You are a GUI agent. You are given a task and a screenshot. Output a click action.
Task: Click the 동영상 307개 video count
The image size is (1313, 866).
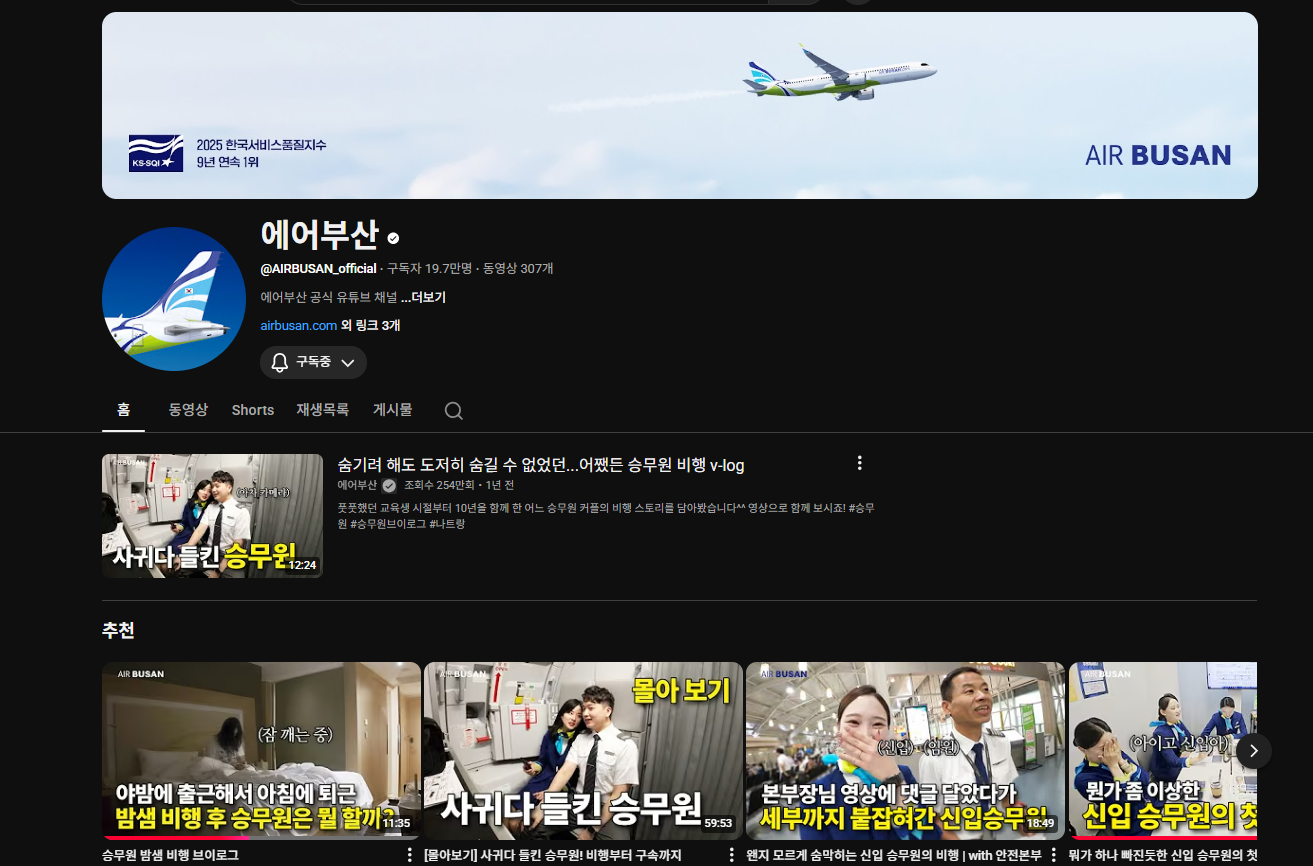(x=518, y=268)
